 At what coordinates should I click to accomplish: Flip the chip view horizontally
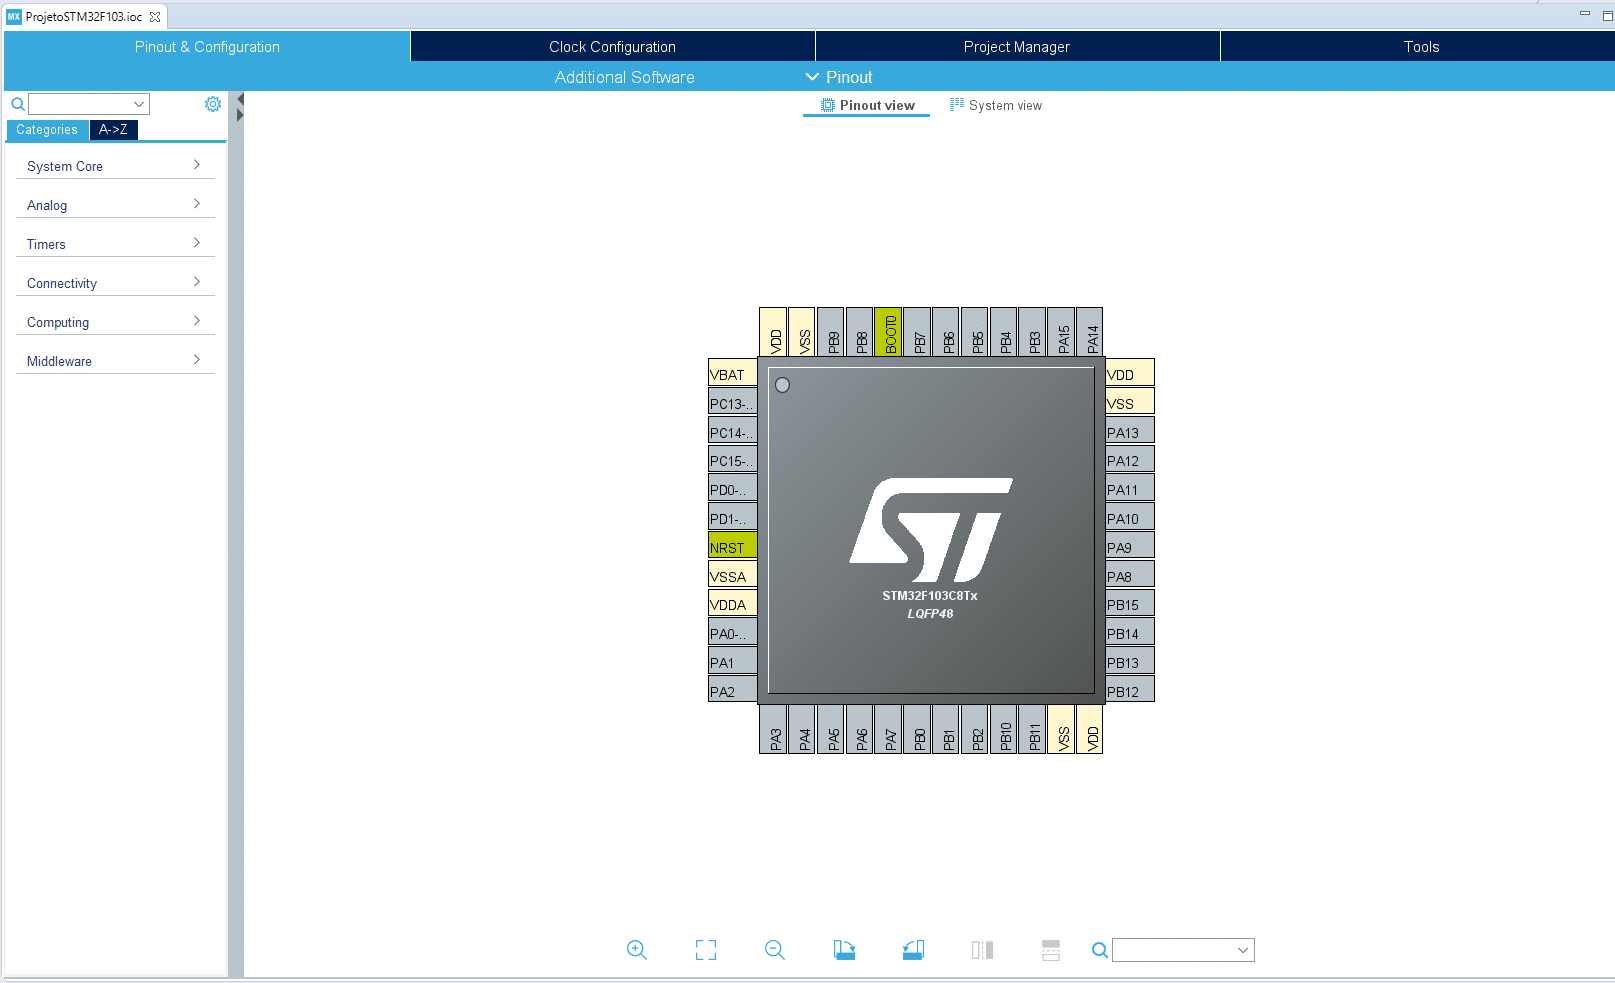click(x=982, y=950)
